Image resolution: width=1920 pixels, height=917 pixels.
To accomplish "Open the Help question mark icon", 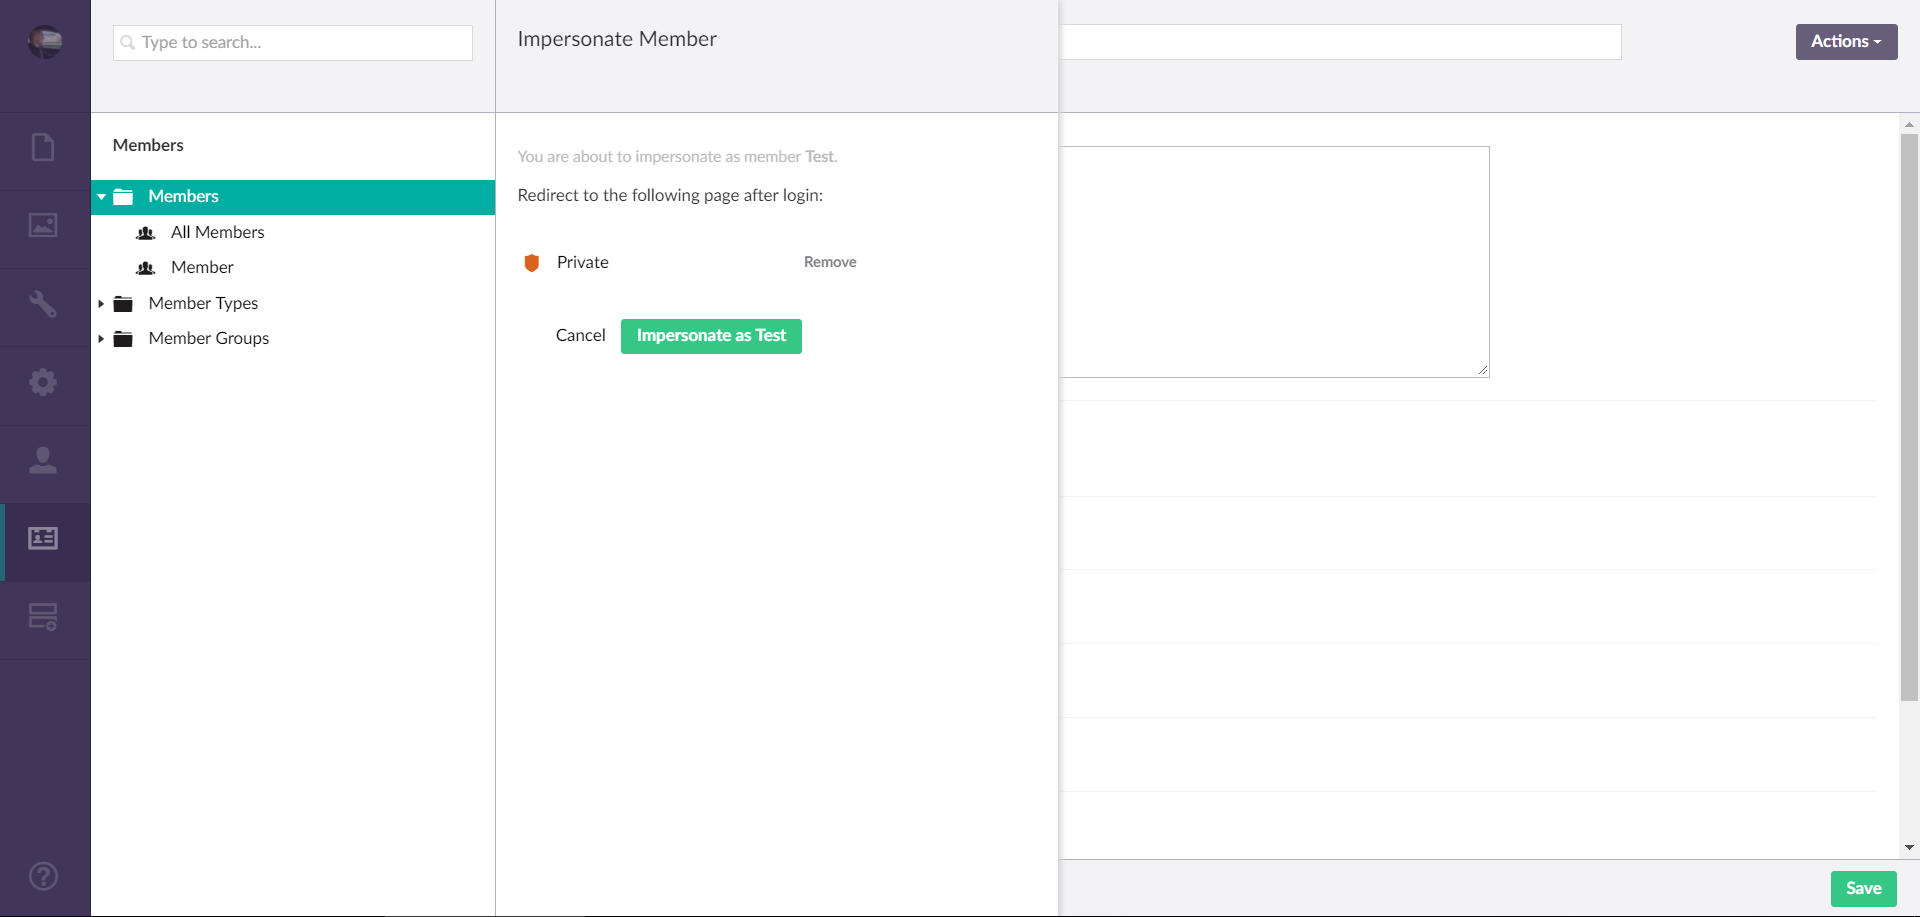I will pos(43,876).
